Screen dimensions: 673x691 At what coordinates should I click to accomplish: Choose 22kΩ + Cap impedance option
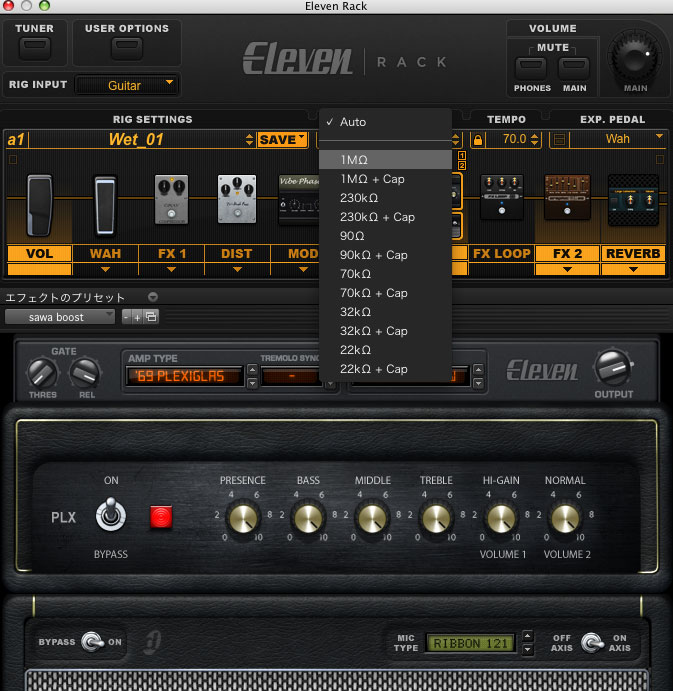tap(385, 369)
